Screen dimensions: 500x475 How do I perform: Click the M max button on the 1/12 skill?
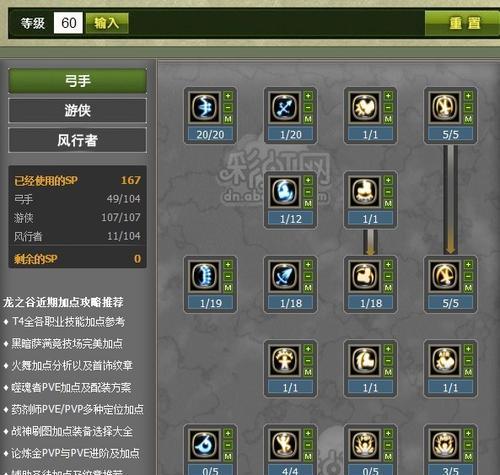(x=308, y=203)
